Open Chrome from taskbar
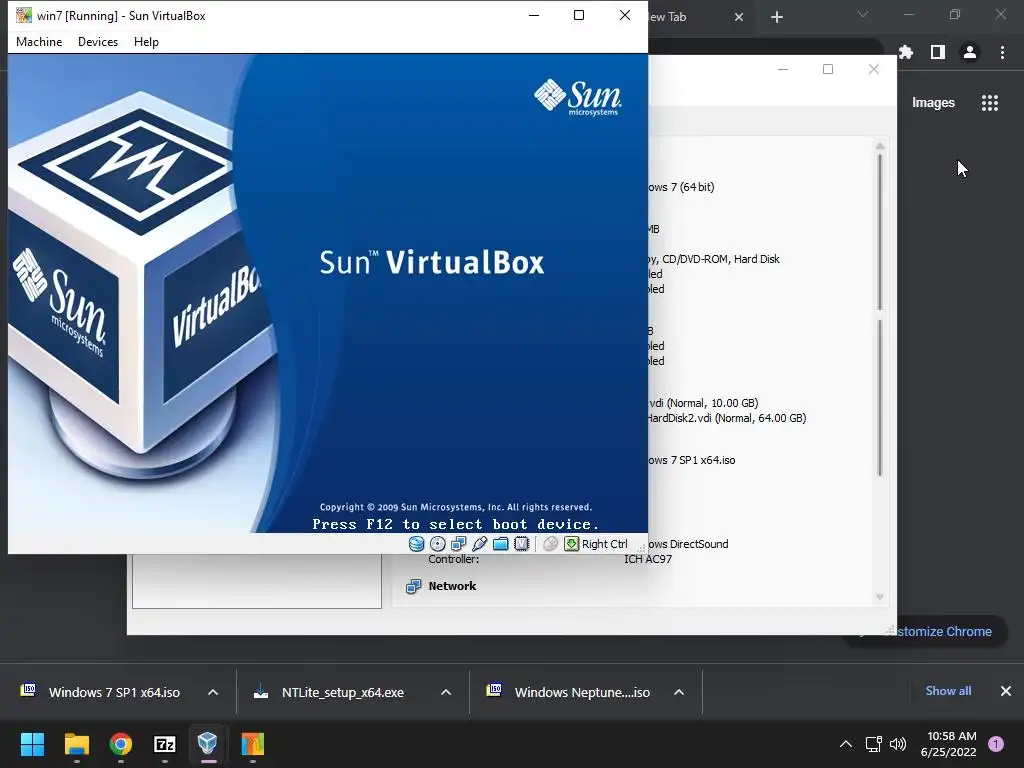Image resolution: width=1024 pixels, height=768 pixels. point(121,744)
